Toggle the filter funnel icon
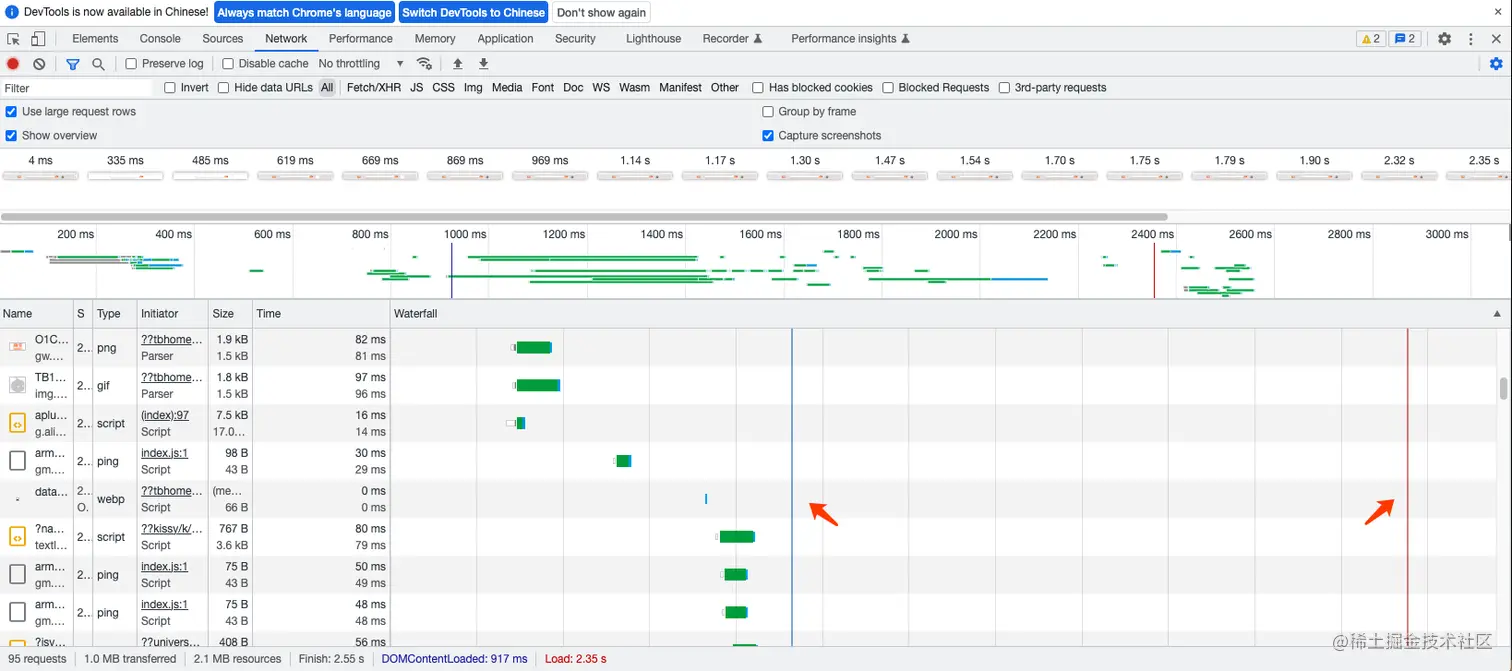Screen dimensions: 1512x671 (73, 64)
